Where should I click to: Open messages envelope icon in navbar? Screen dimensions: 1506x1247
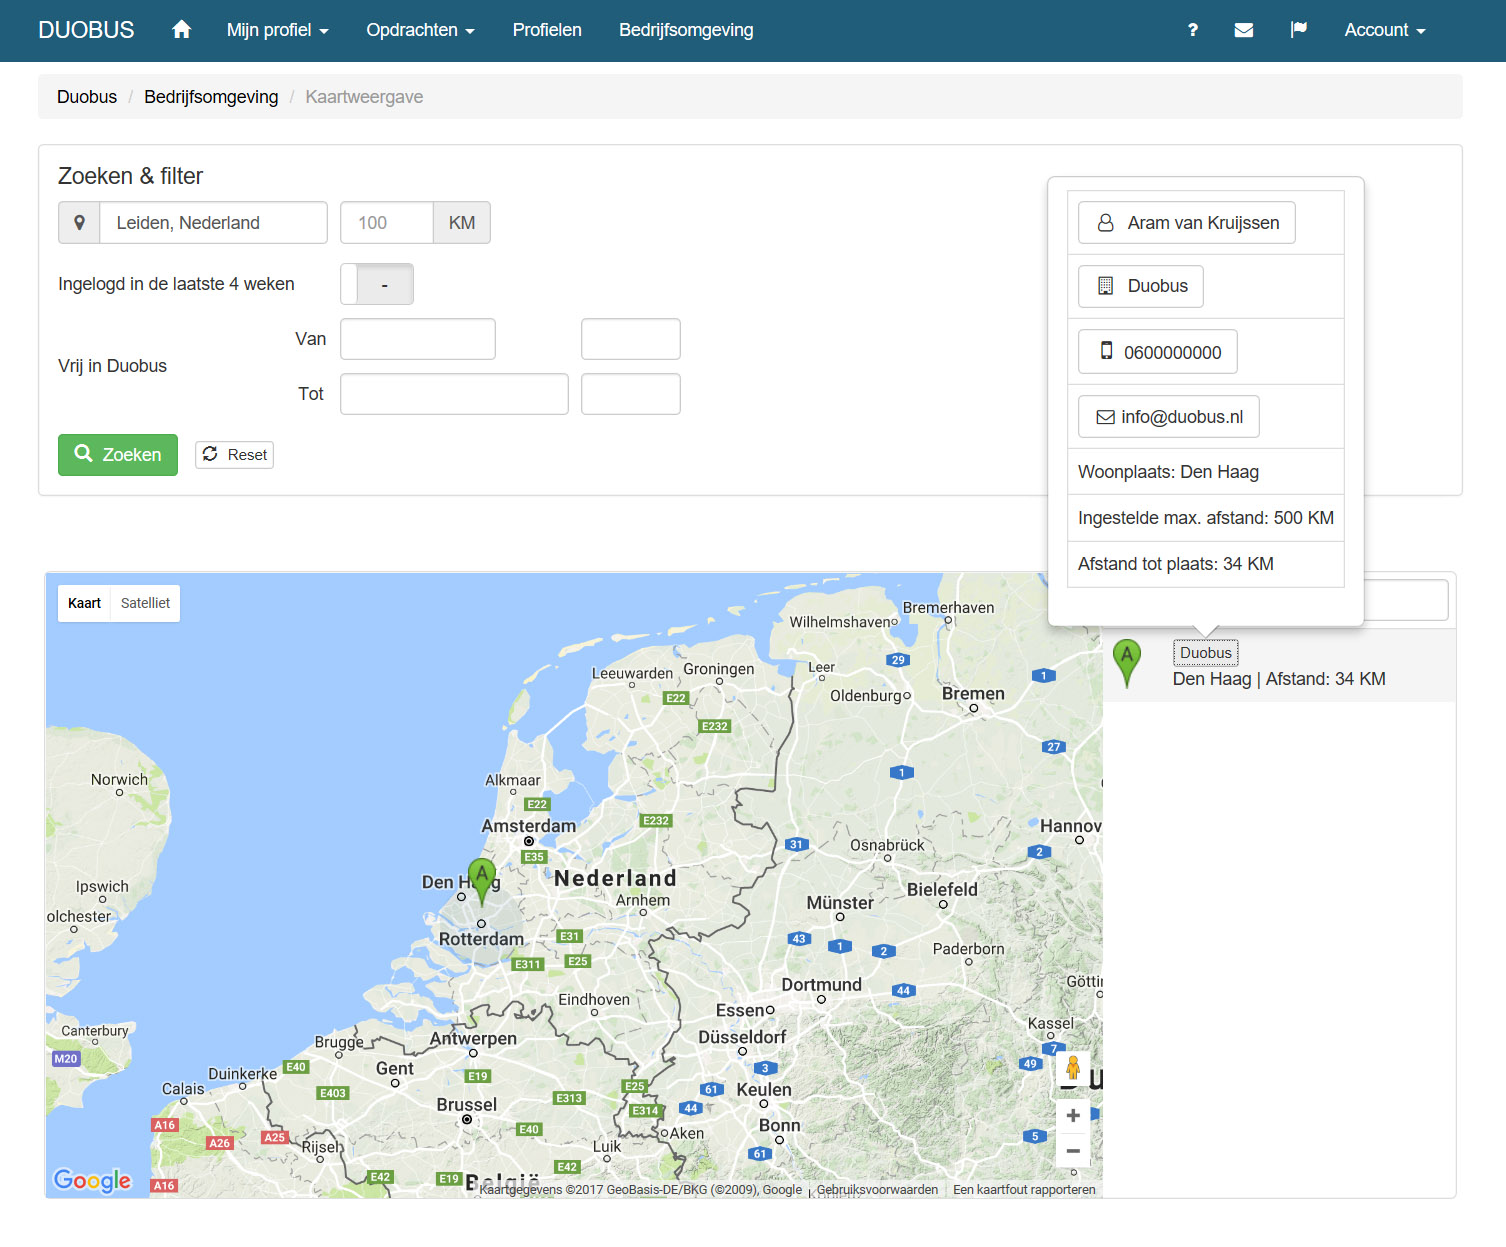pyautogui.click(x=1244, y=30)
